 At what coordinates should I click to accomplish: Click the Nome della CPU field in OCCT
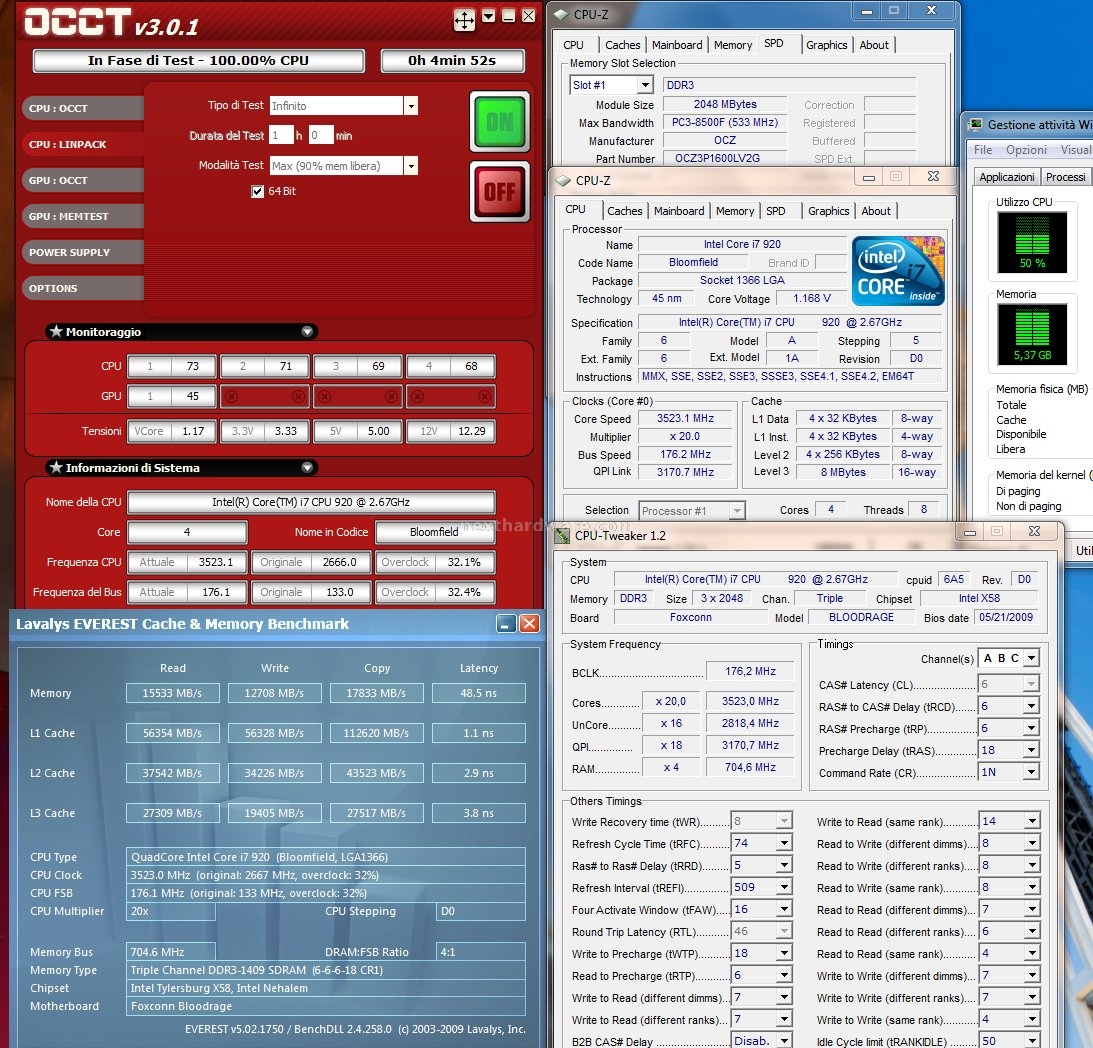[312, 502]
